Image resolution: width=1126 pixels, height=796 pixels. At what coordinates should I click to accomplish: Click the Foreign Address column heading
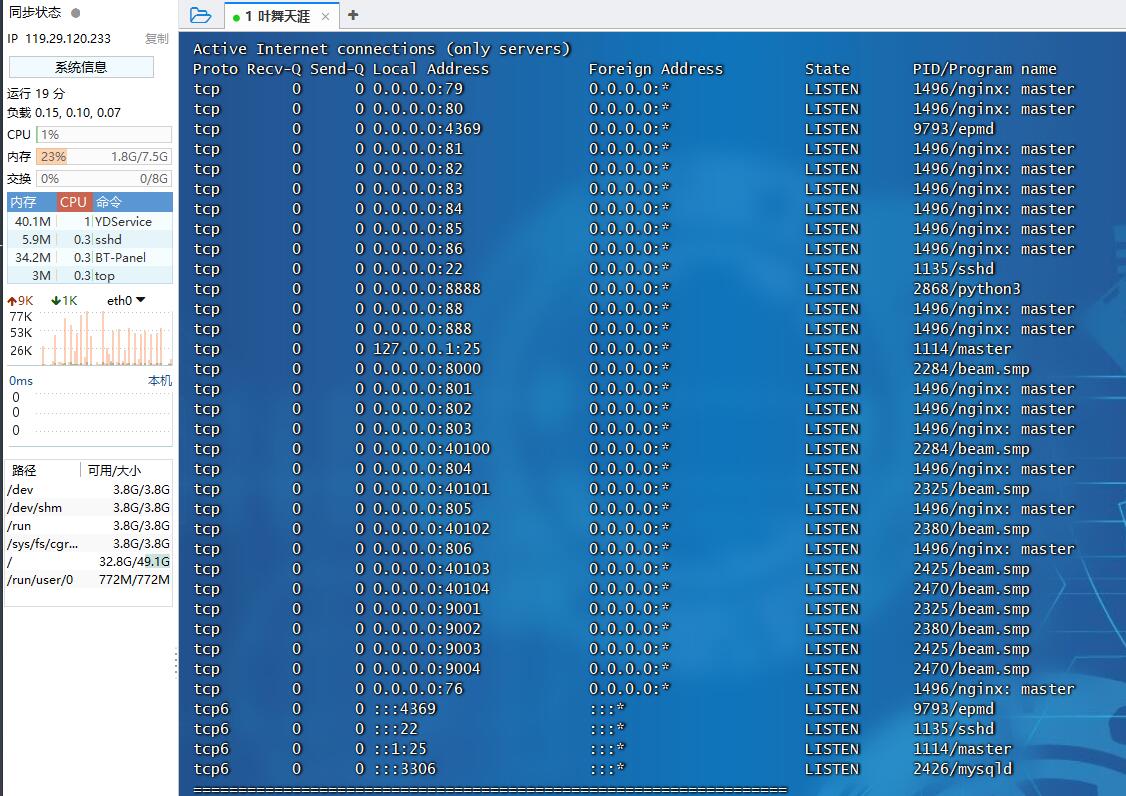click(x=656, y=69)
